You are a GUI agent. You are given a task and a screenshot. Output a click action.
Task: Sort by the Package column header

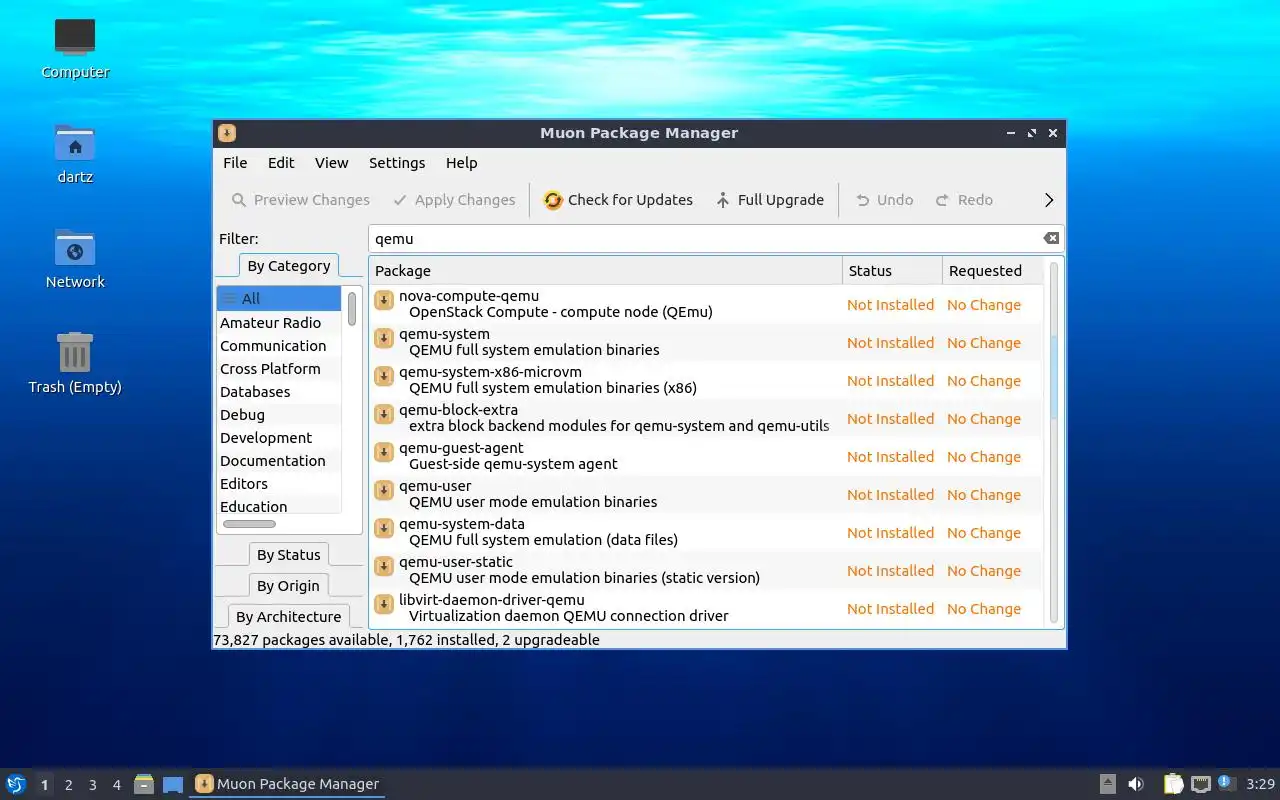click(606, 271)
